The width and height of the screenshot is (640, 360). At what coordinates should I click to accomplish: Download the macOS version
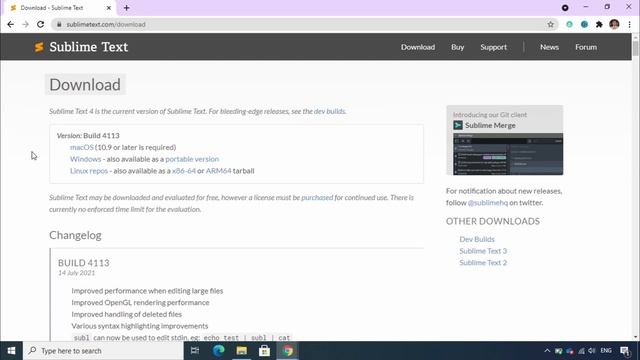tap(82, 147)
